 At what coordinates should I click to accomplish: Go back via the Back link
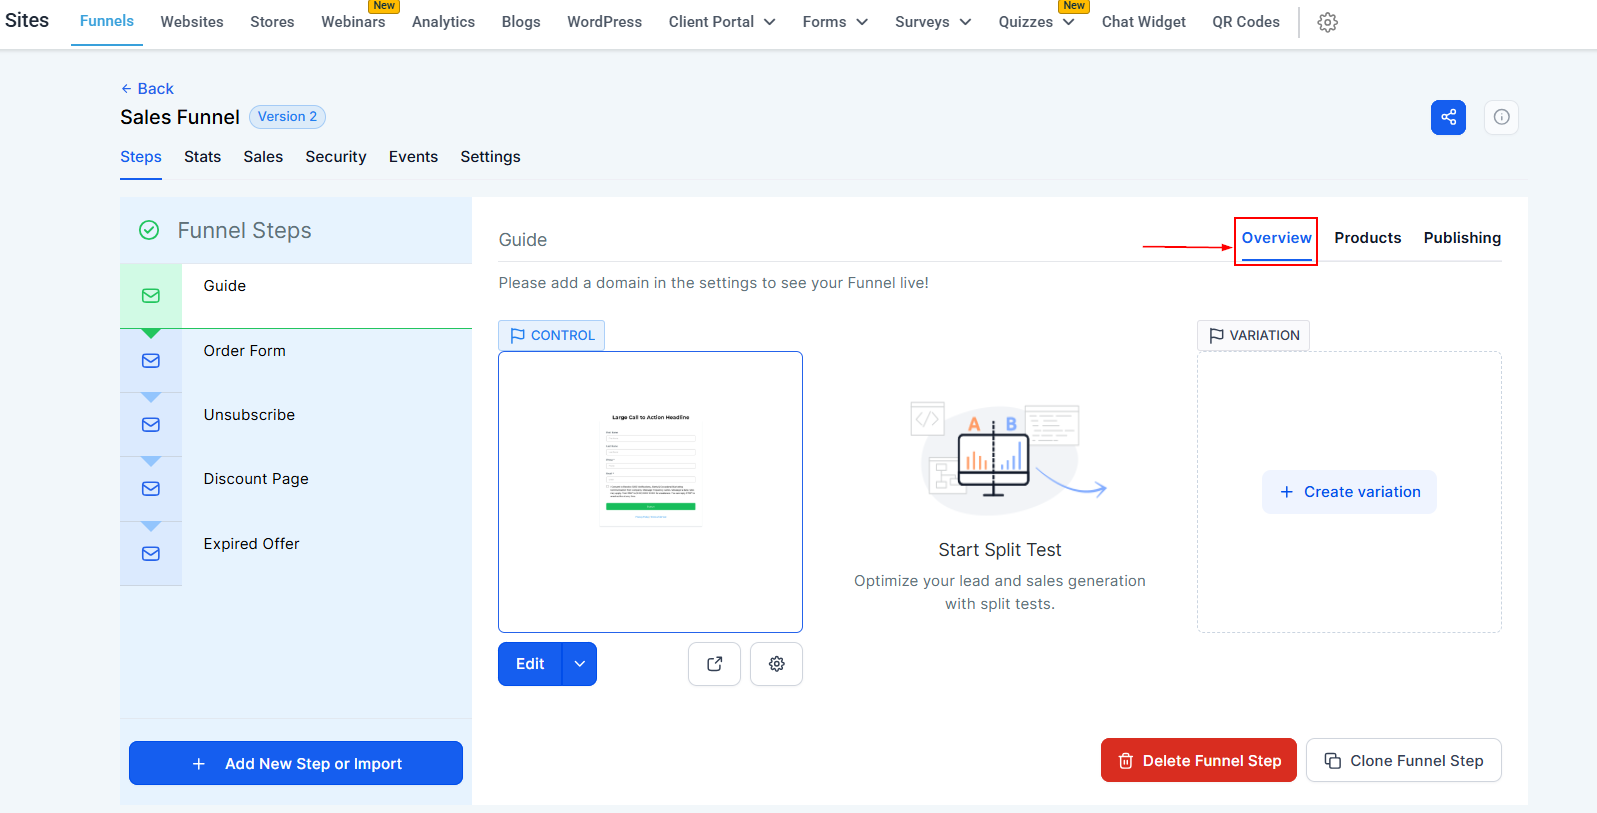point(147,89)
